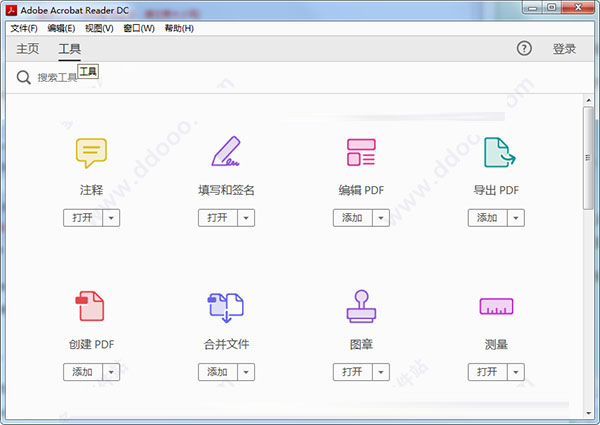Focus the 搜索工具 search field
This screenshot has width=600, height=425.
(57, 78)
